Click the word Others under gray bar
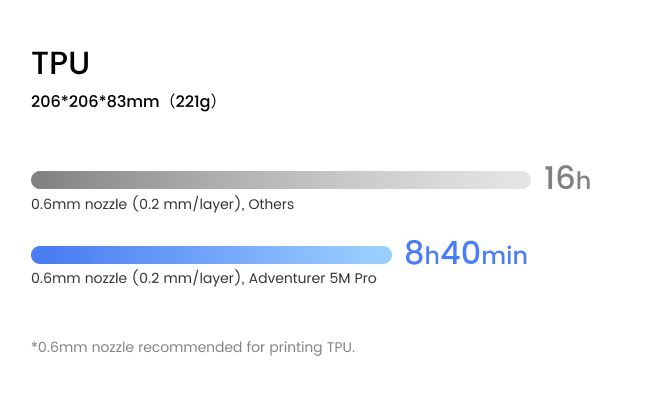This screenshot has height=400, width=659. (271, 204)
